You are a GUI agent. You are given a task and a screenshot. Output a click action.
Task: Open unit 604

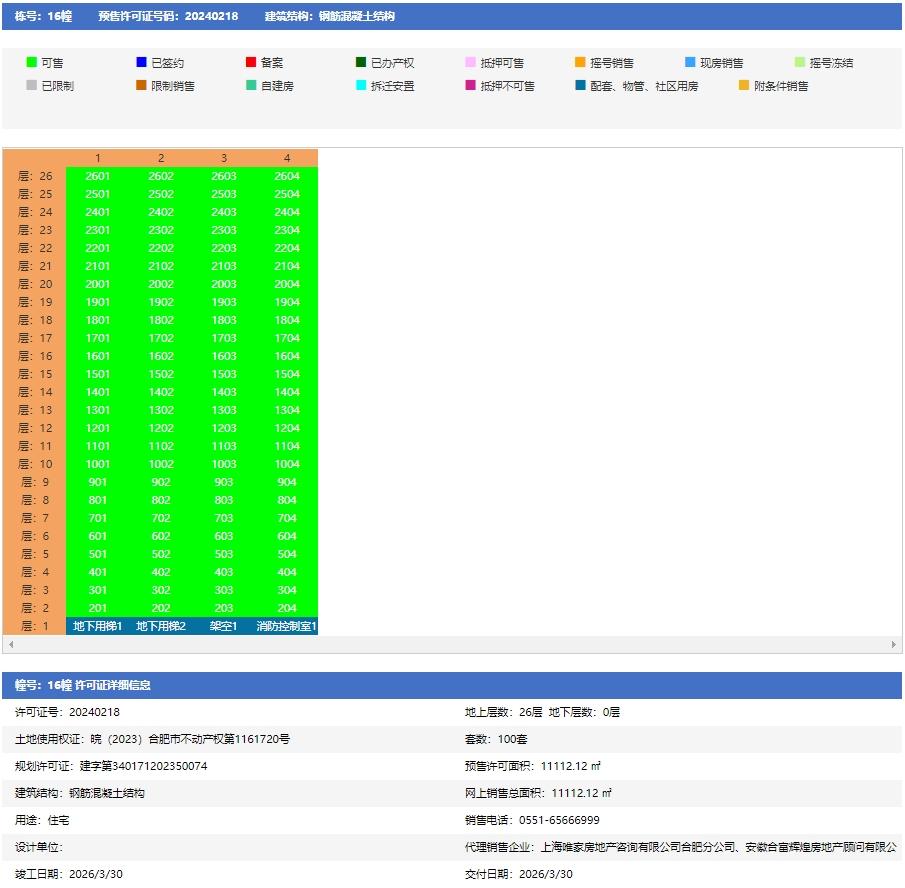[x=287, y=536]
